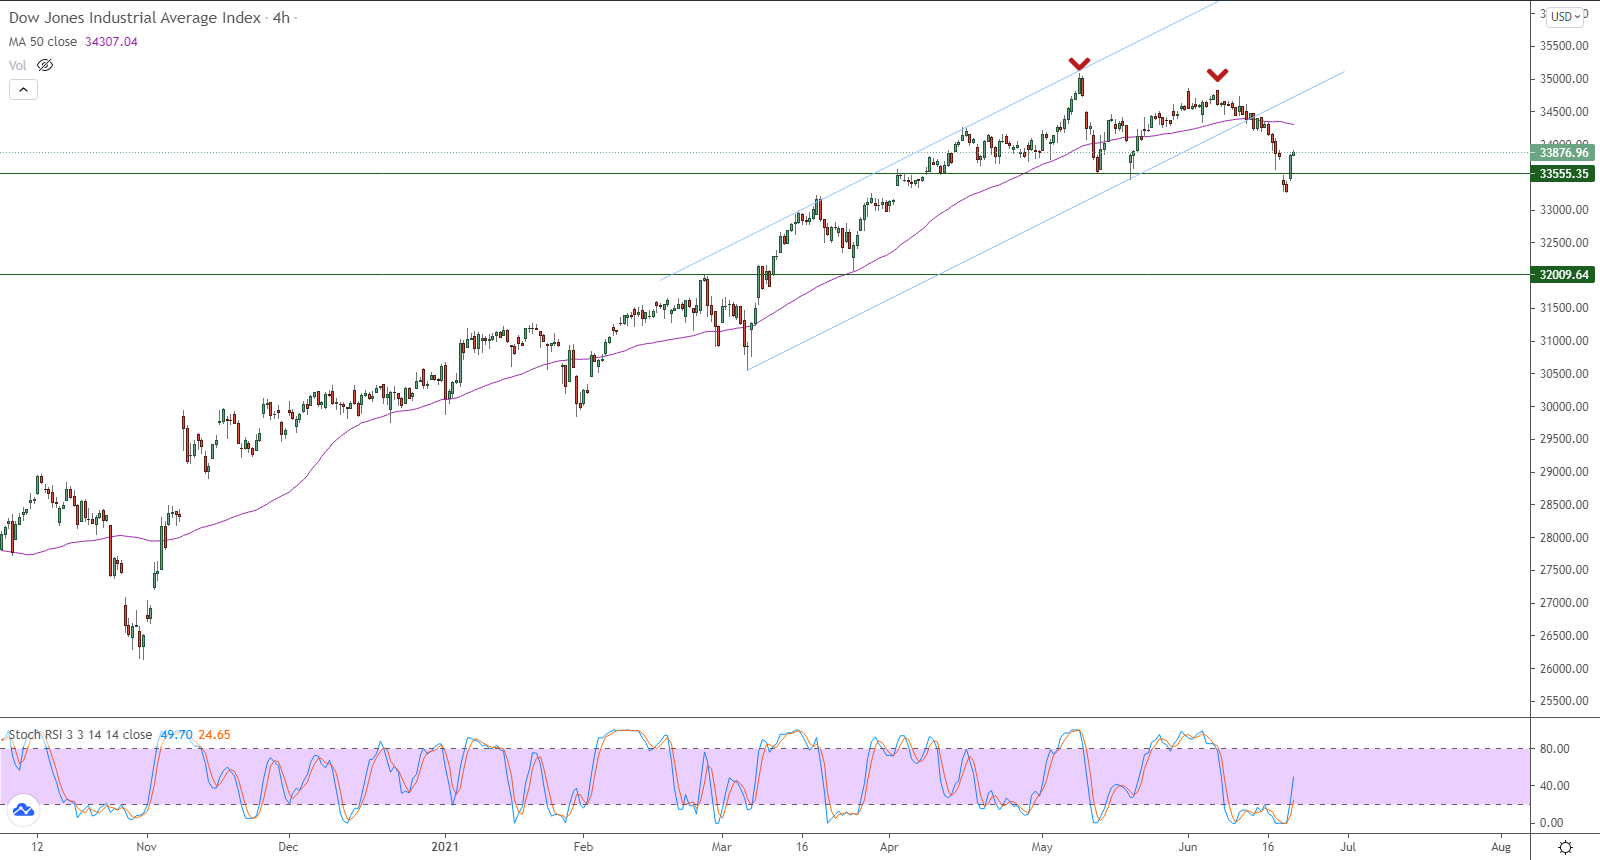Select the Stoch RSI 3 3 14 14 close label

(x=81, y=735)
